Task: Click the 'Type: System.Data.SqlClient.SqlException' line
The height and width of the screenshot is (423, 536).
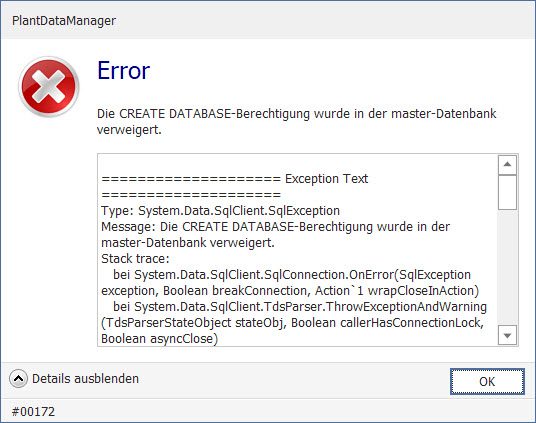Action: (x=220, y=211)
